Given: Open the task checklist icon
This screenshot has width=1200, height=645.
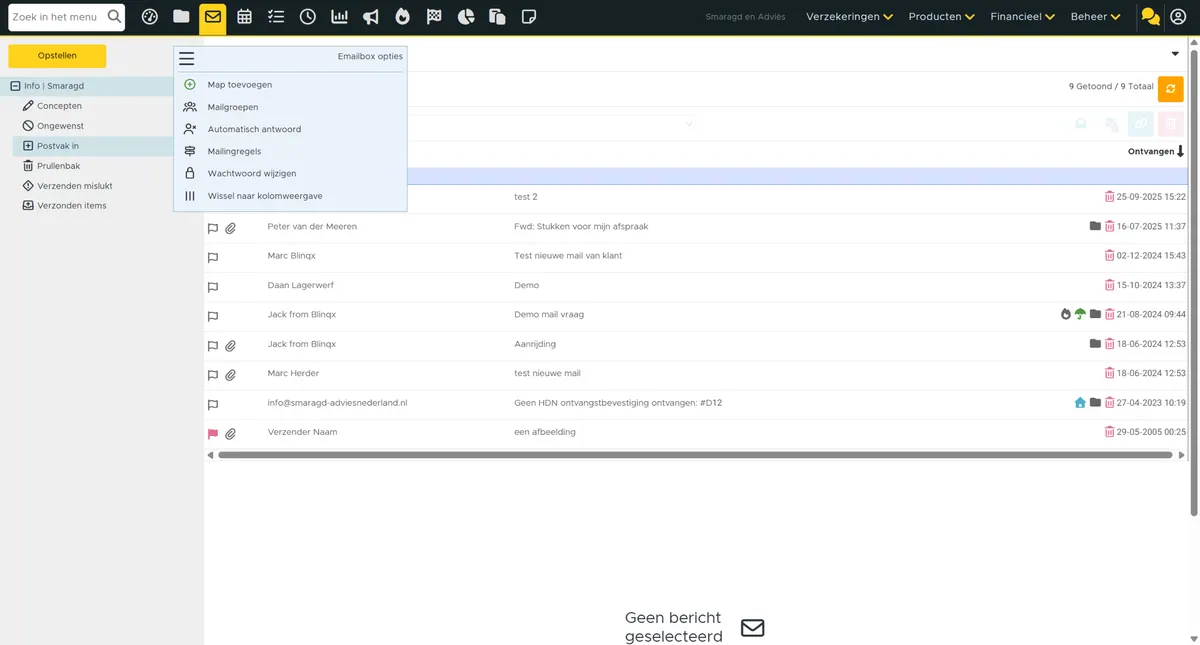Looking at the screenshot, I should (276, 17).
